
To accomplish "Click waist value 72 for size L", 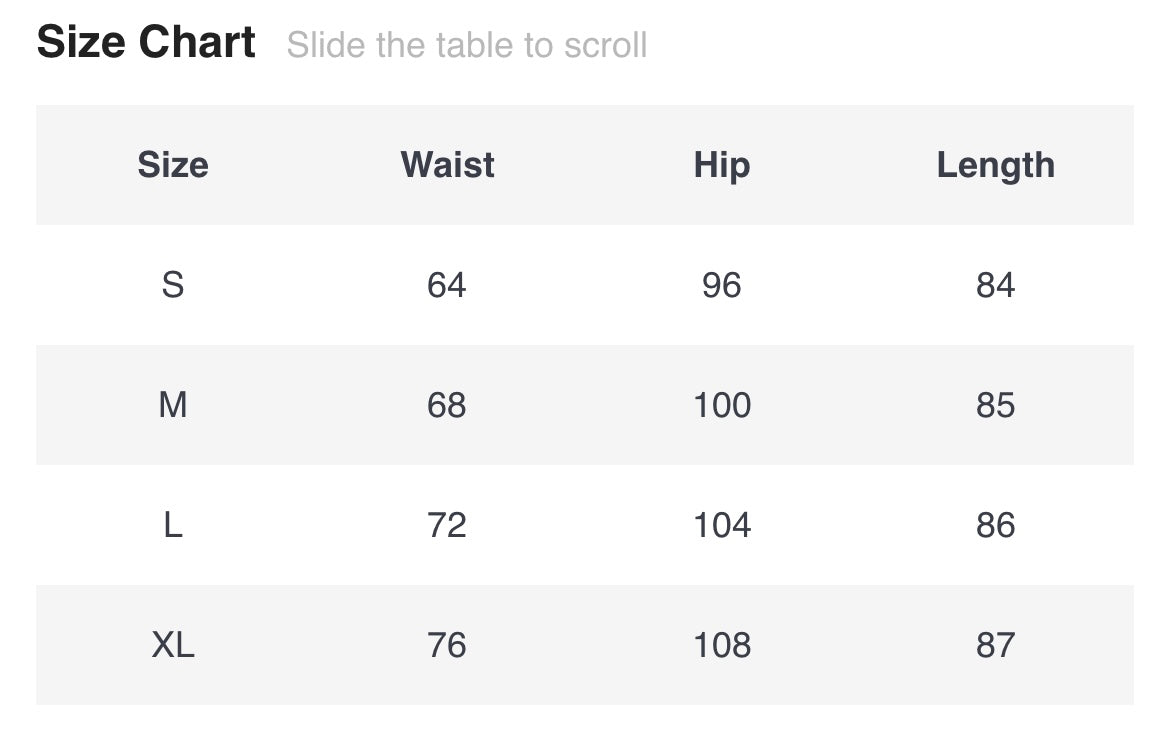I will (x=447, y=525).
